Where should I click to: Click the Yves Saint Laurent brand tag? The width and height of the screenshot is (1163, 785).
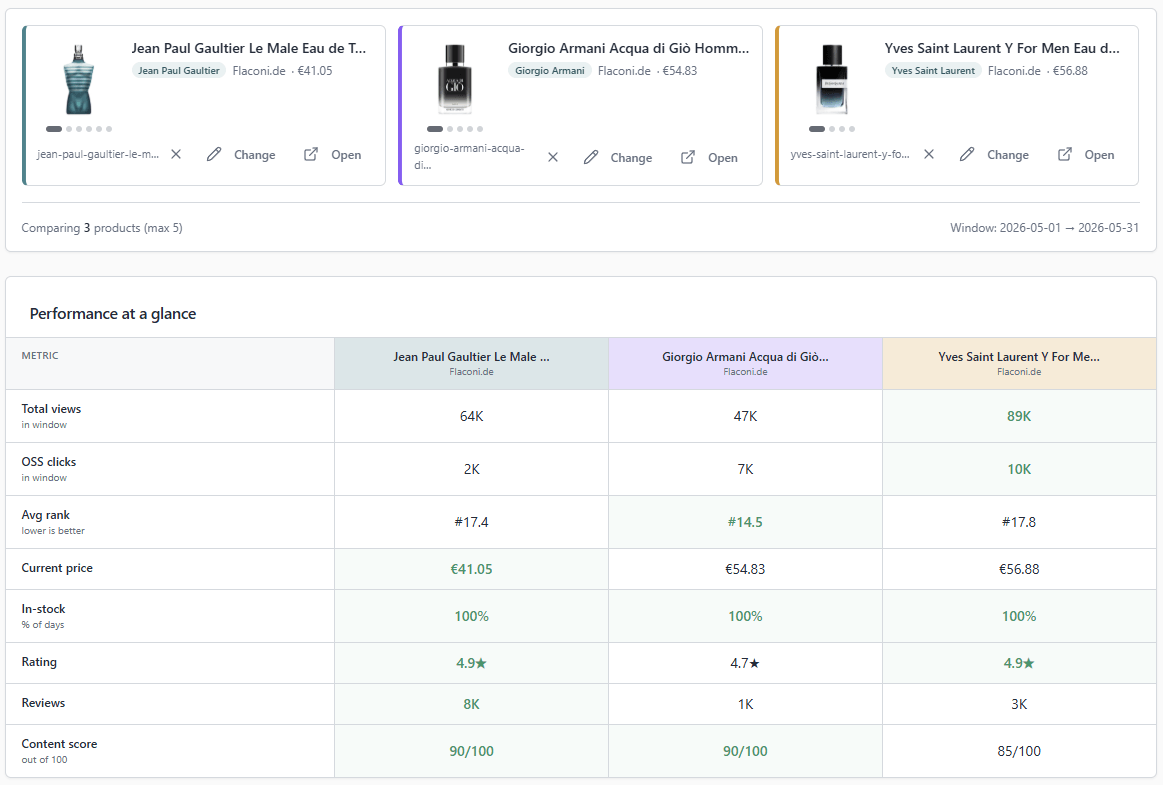coord(933,70)
